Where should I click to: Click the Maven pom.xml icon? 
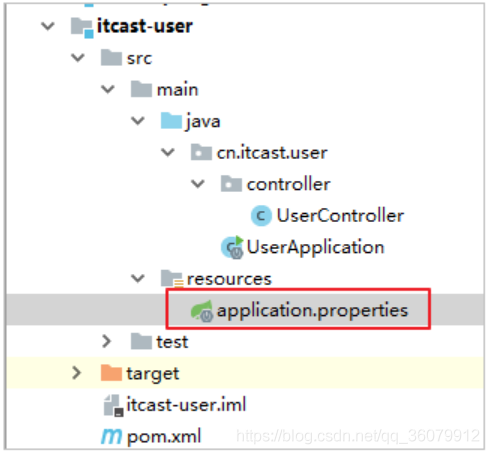(x=111, y=436)
